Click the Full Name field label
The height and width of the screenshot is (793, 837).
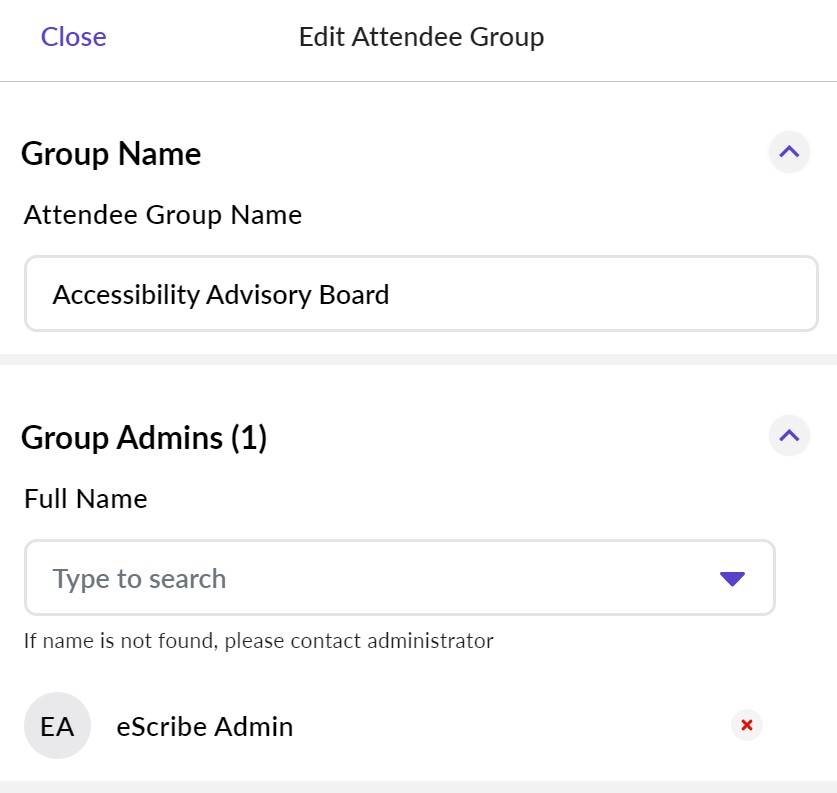pyautogui.click(x=85, y=498)
